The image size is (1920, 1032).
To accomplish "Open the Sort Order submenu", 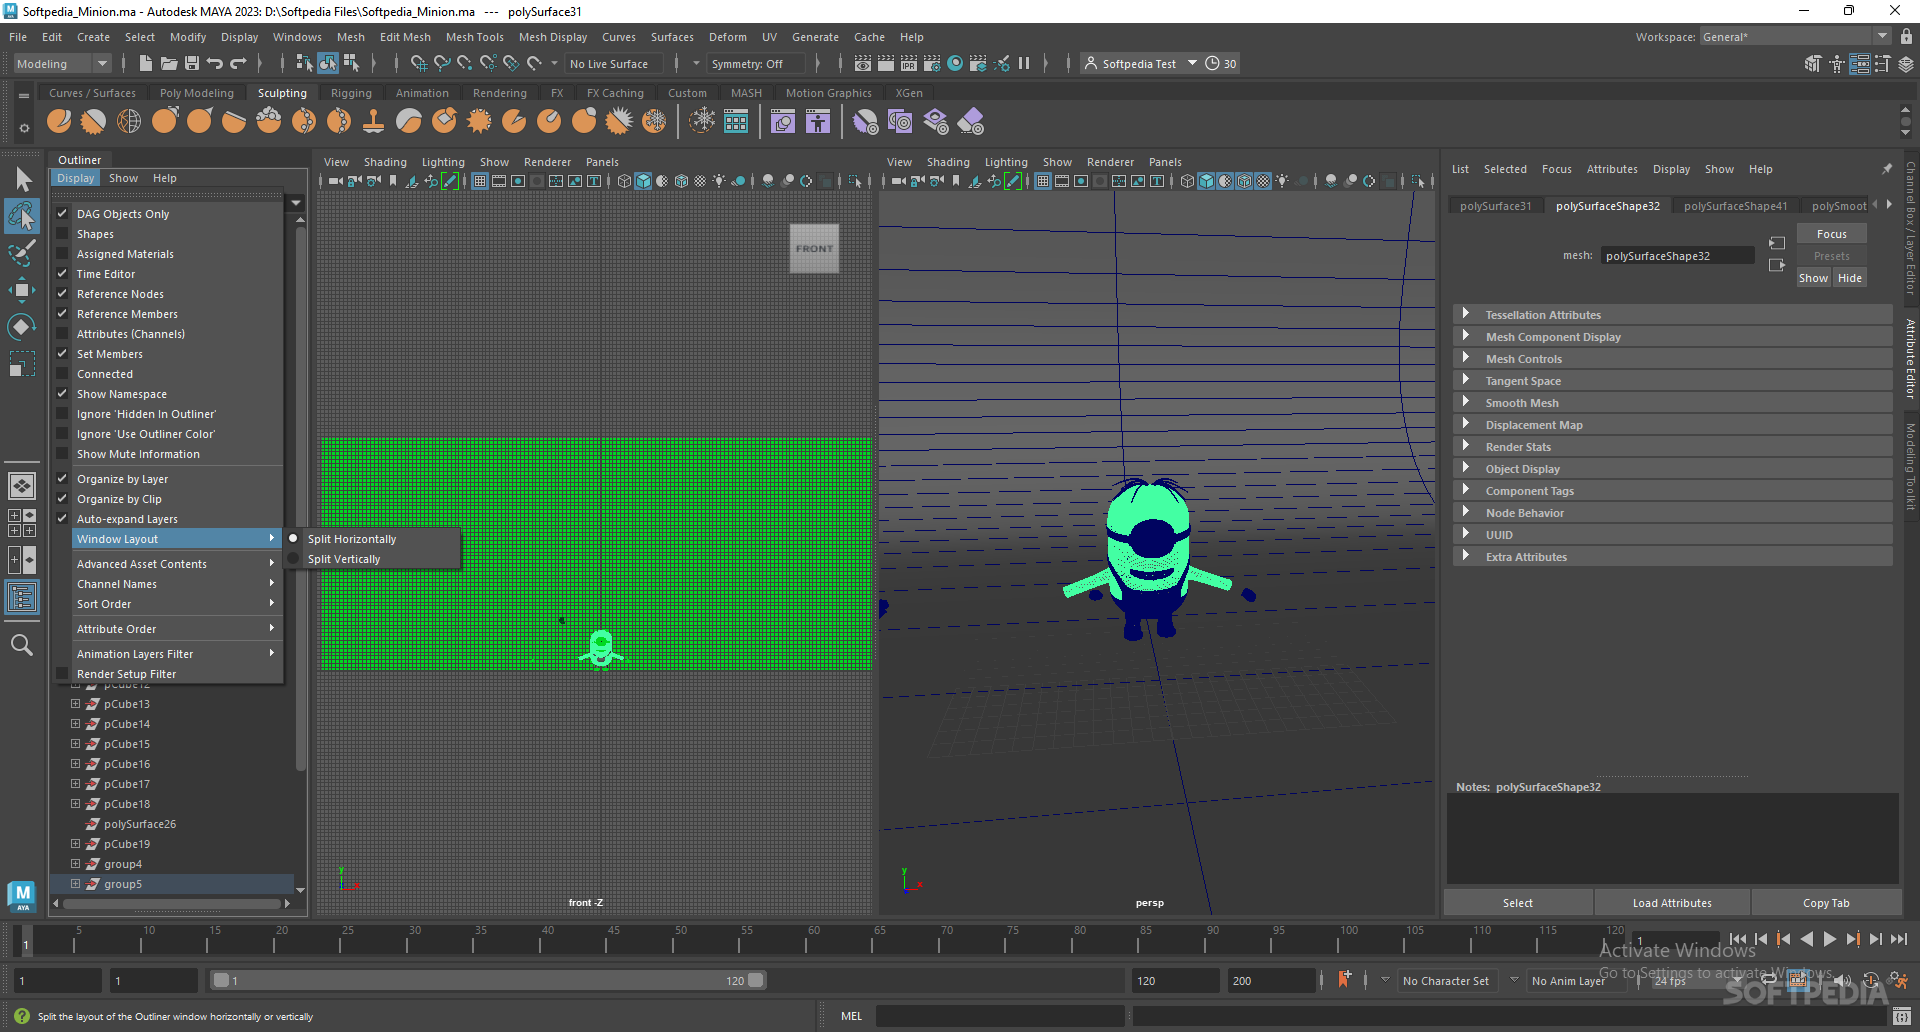I will click(177, 604).
